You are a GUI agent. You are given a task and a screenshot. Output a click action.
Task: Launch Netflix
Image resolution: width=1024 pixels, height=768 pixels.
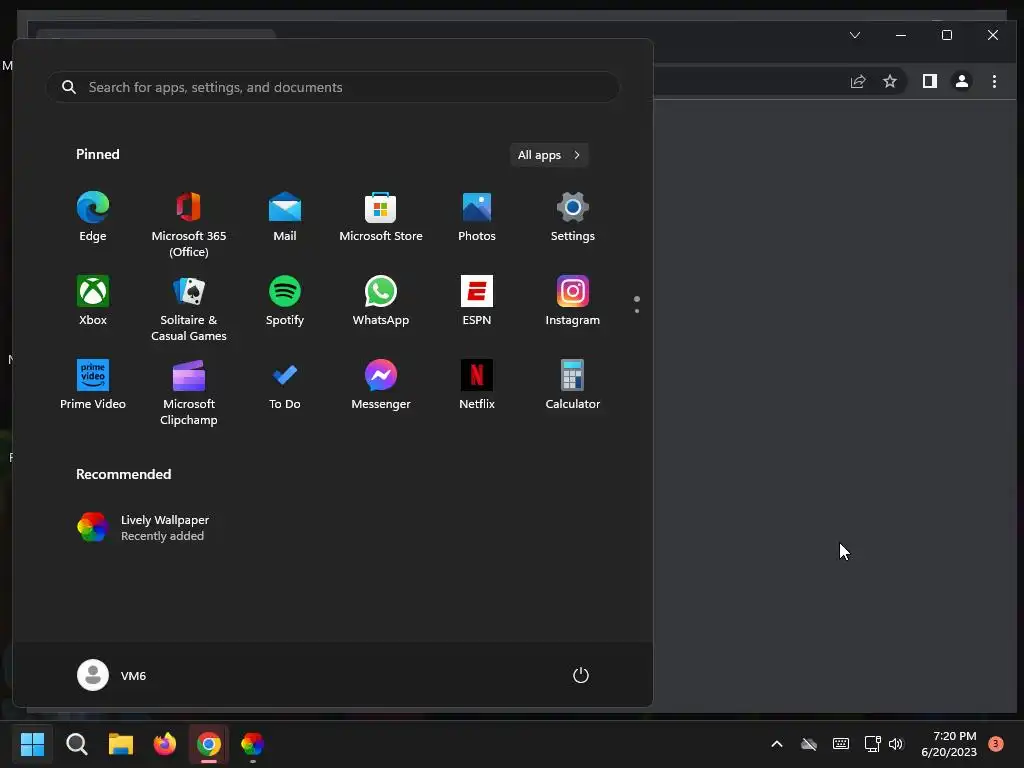pos(477,385)
